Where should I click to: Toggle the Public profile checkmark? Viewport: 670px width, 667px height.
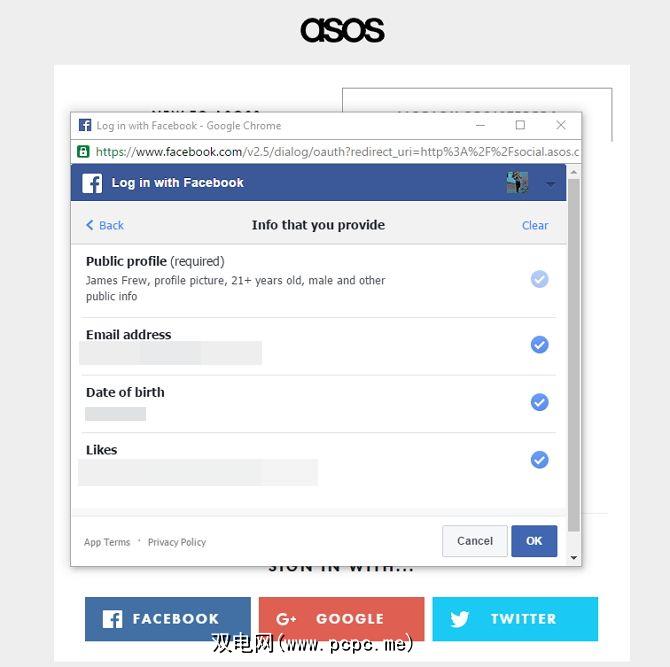pos(539,279)
